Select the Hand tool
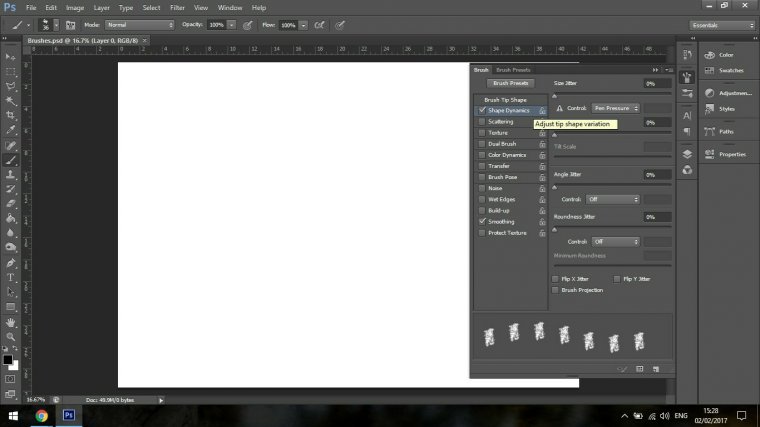The image size is (760, 427). pos(10,322)
